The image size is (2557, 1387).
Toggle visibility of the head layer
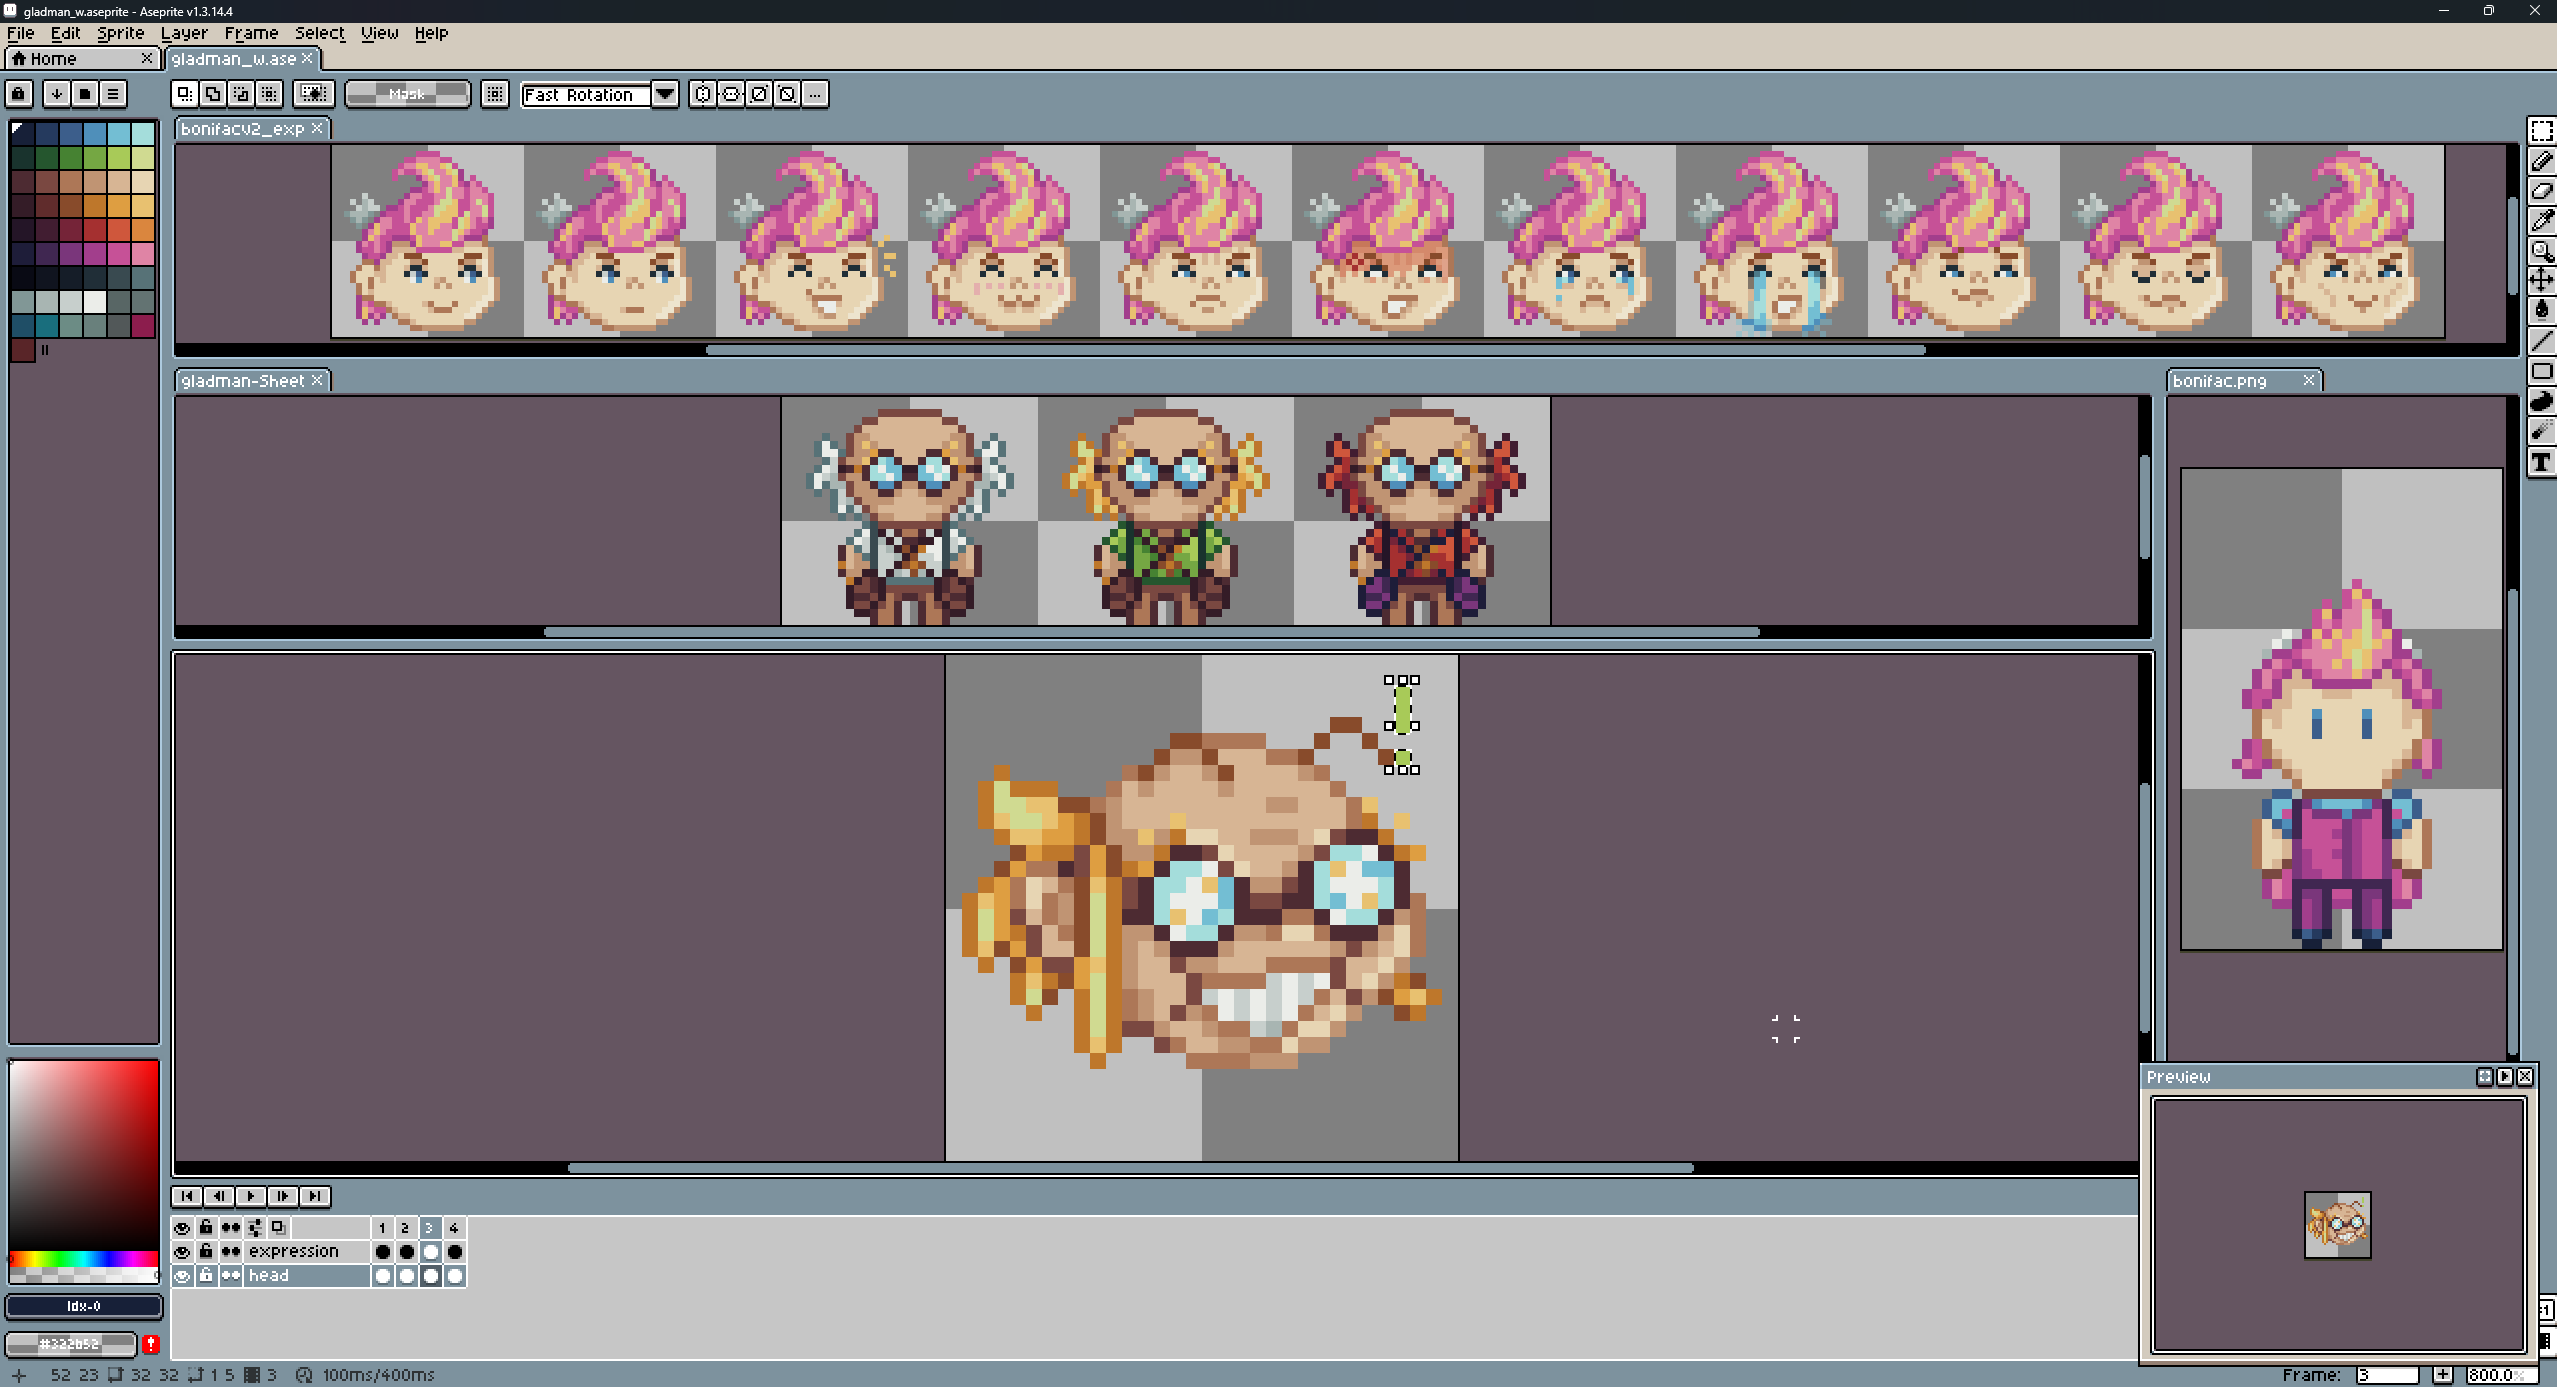182,1276
